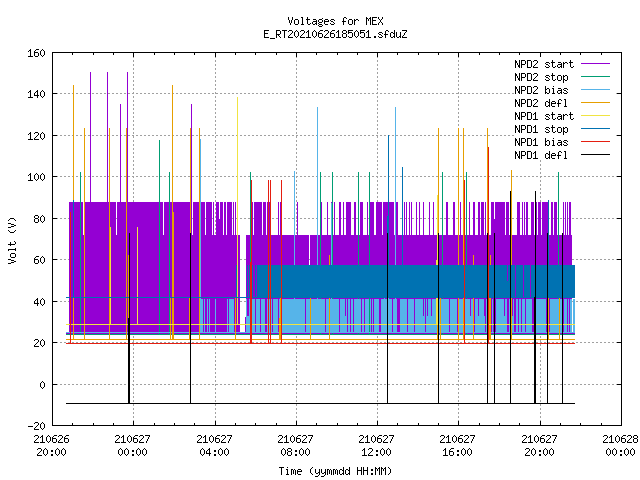The height and width of the screenshot is (480, 640).
Task: Click the X-axis tick '210627 12:00'
Action: point(377,446)
